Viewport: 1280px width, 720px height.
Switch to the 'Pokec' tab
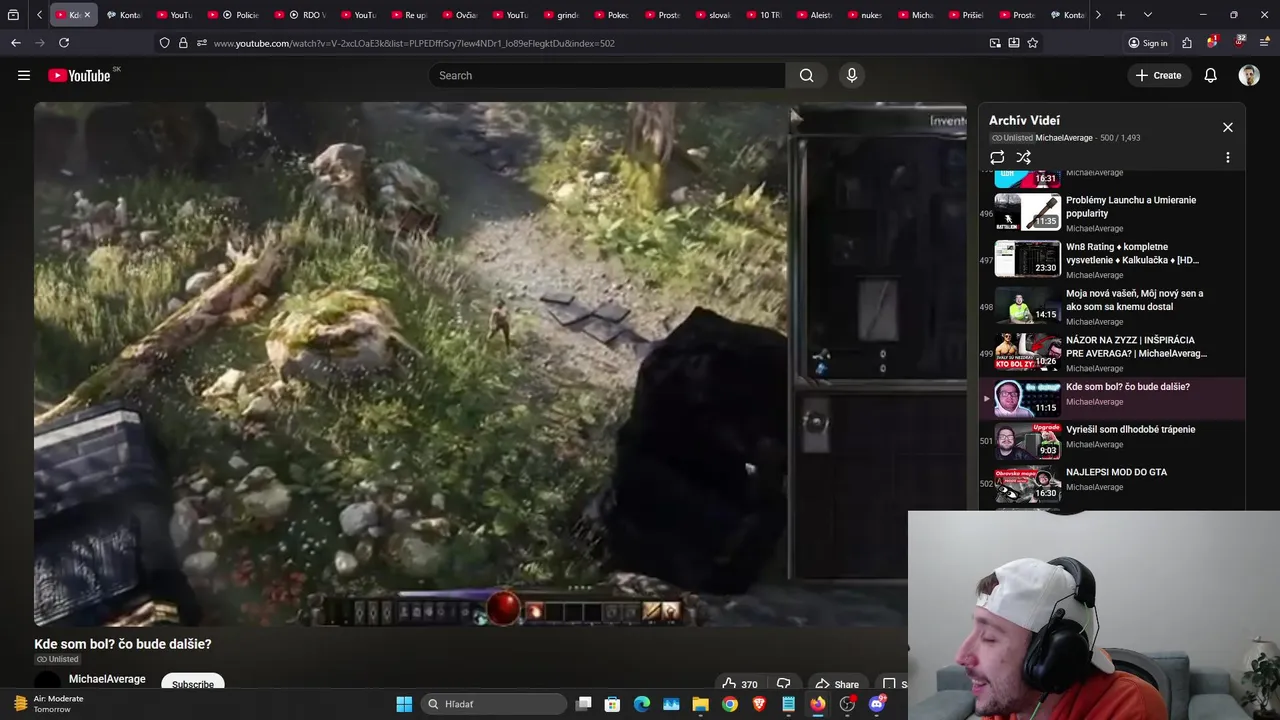[611, 15]
